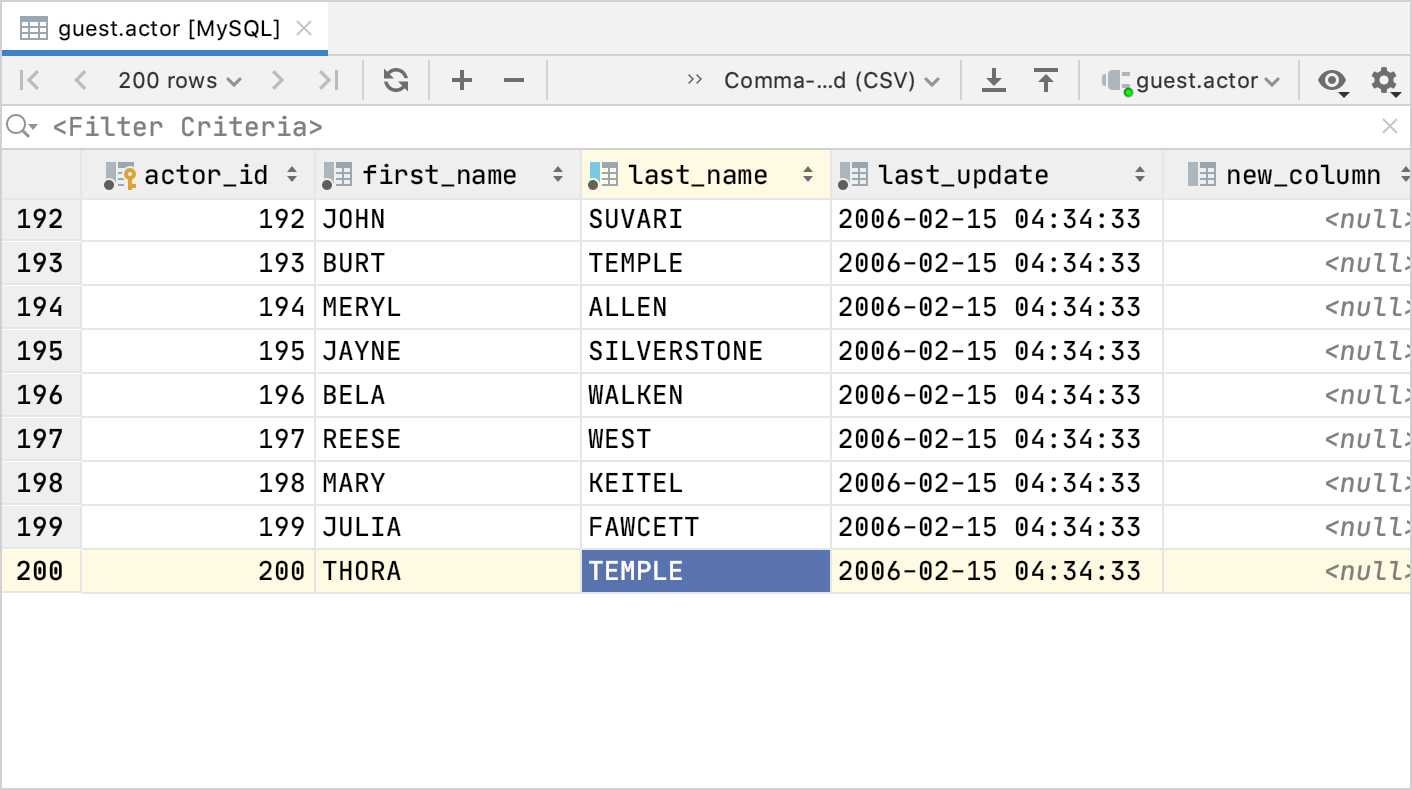Clear the filter with the X icon

point(1389,126)
